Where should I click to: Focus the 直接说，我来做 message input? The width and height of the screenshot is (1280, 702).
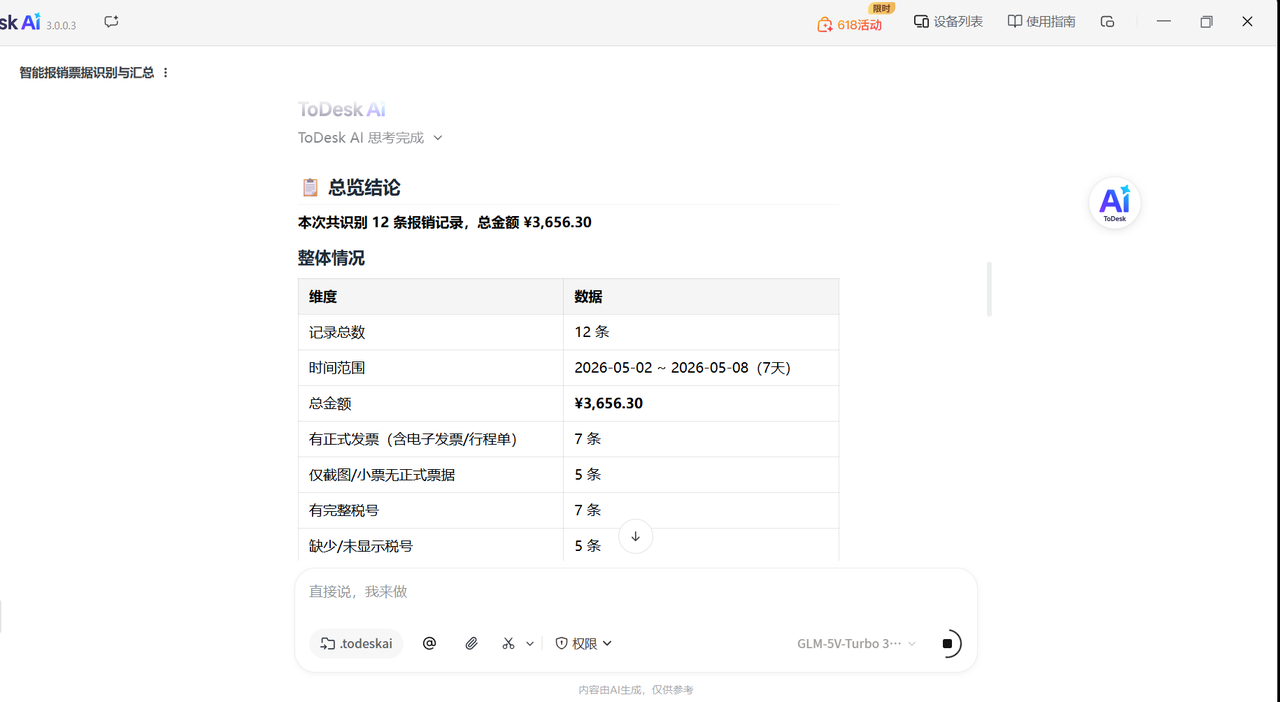pyautogui.click(x=635, y=592)
